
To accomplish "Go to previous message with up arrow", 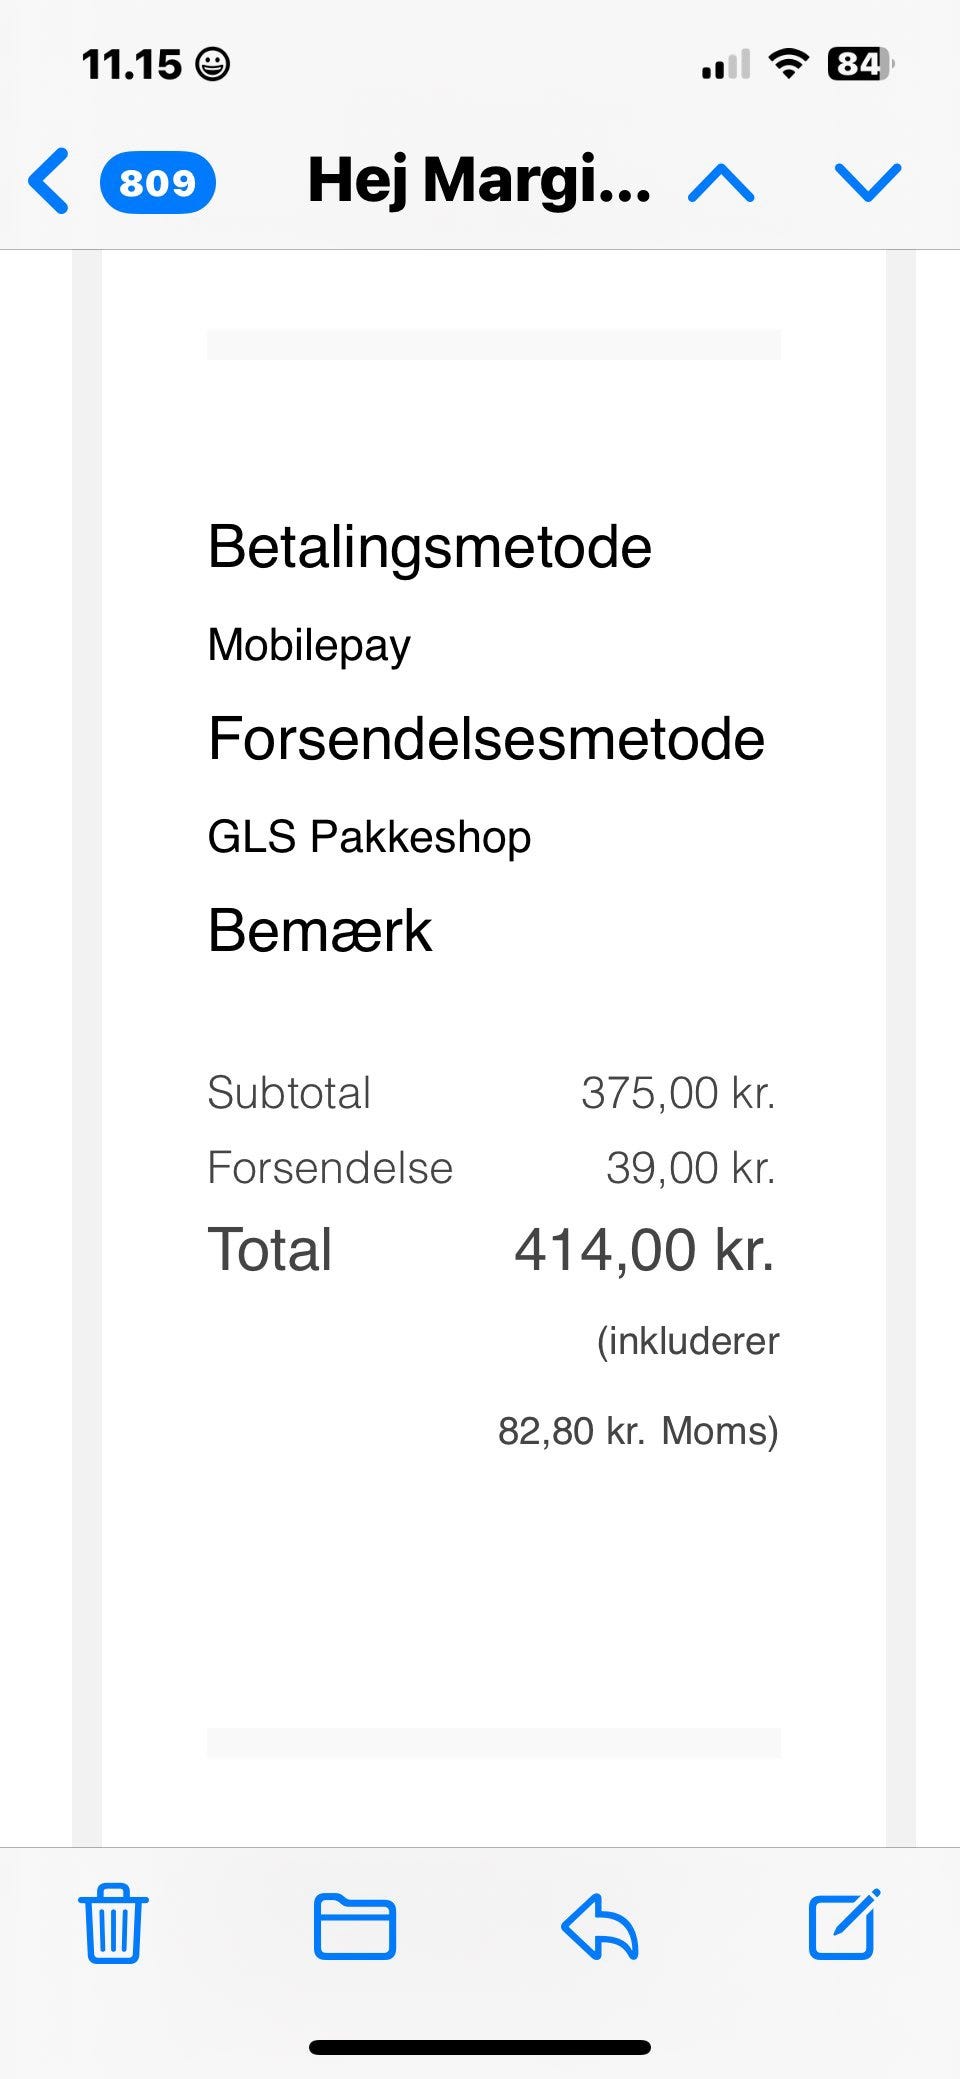I will tap(721, 183).
